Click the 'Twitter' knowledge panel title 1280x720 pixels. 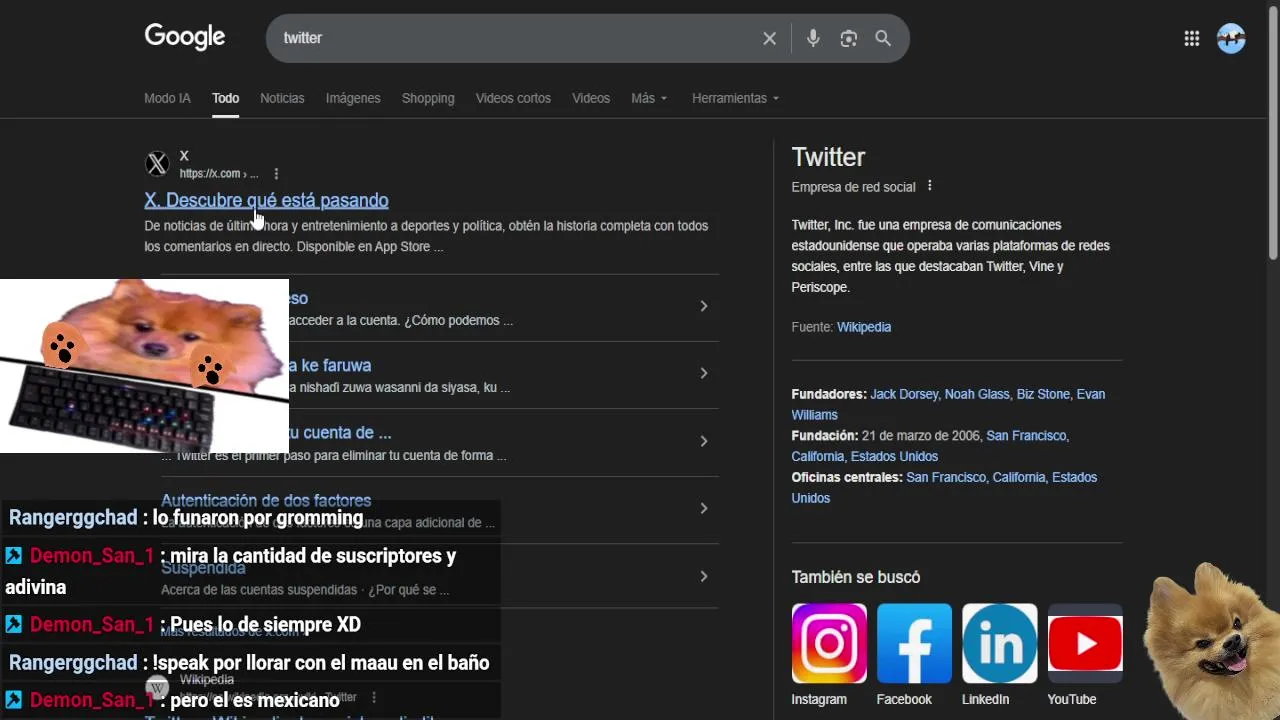click(828, 157)
